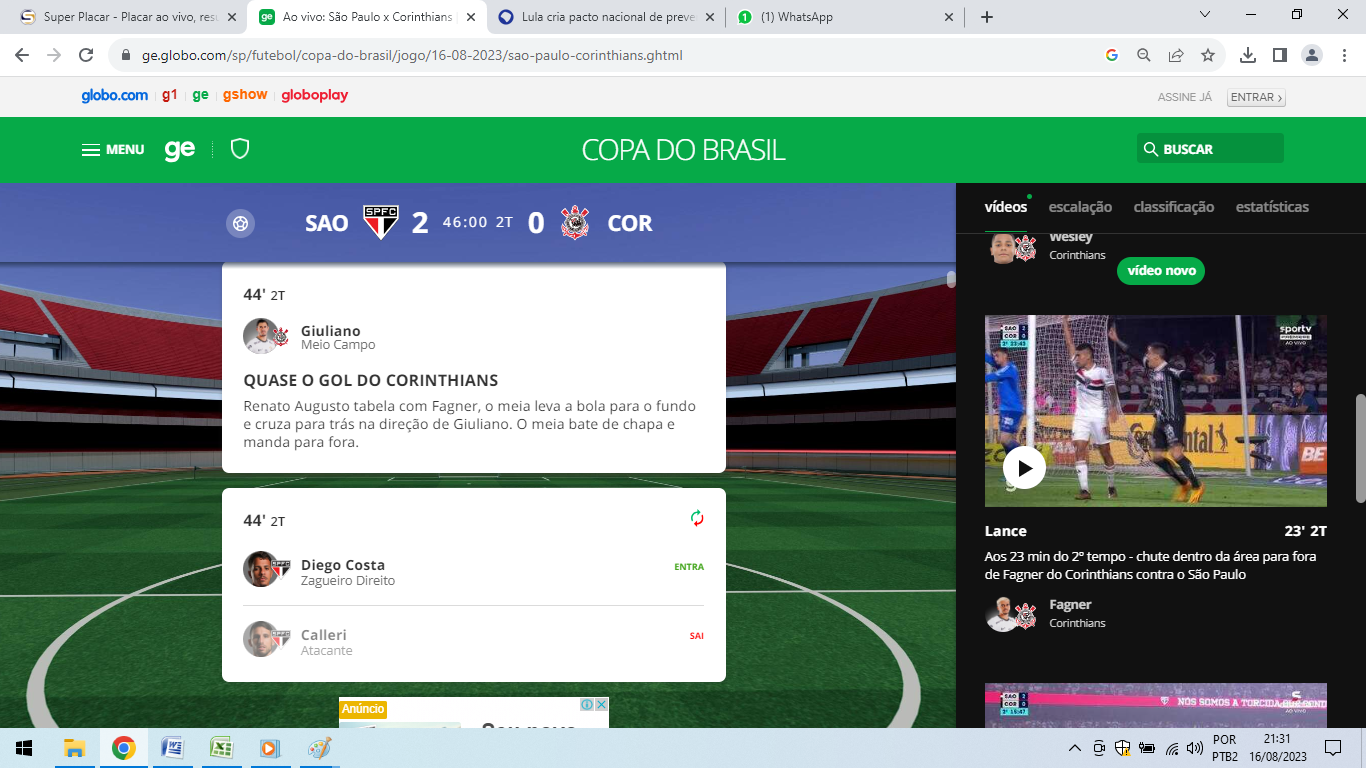Image resolution: width=1366 pixels, height=768 pixels.
Task: Click the team shield icon beside the ge logo
Action: point(240,149)
